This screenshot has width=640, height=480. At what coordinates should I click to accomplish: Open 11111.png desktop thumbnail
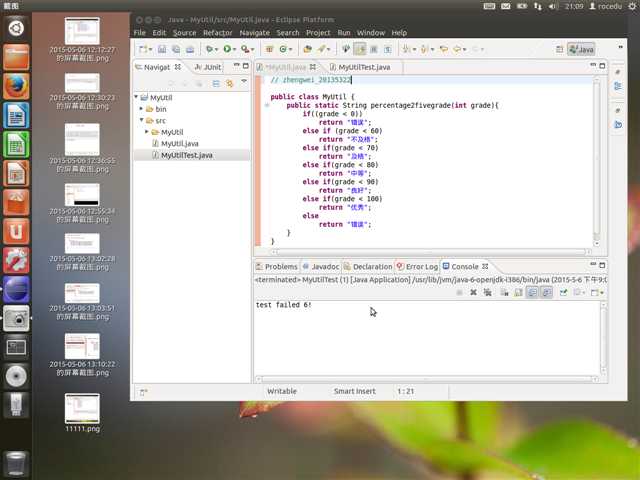tap(82, 412)
